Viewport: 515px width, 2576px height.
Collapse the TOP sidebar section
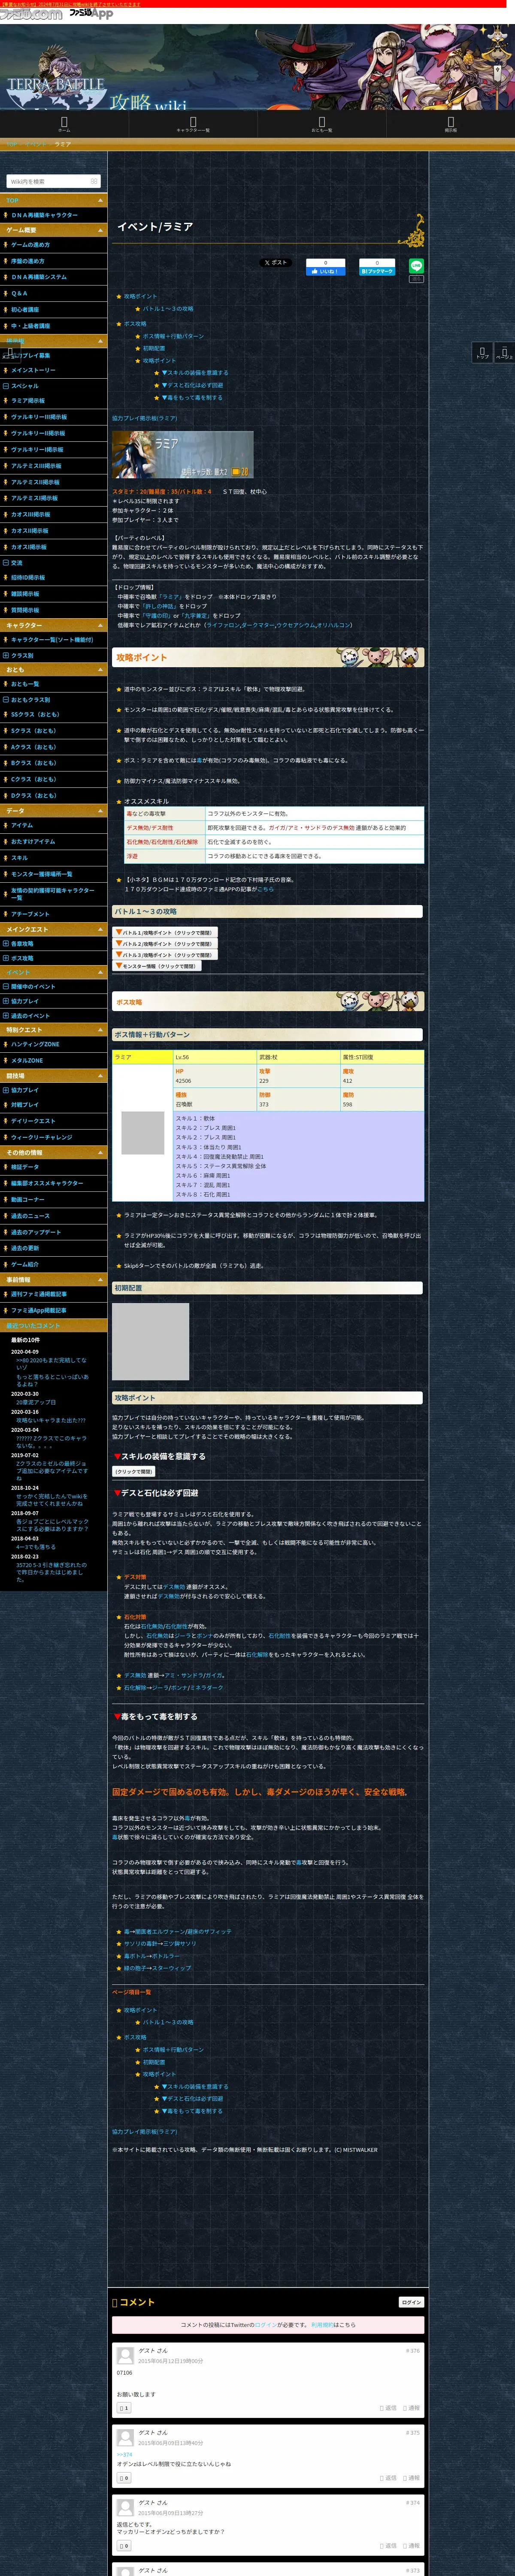pos(100,200)
